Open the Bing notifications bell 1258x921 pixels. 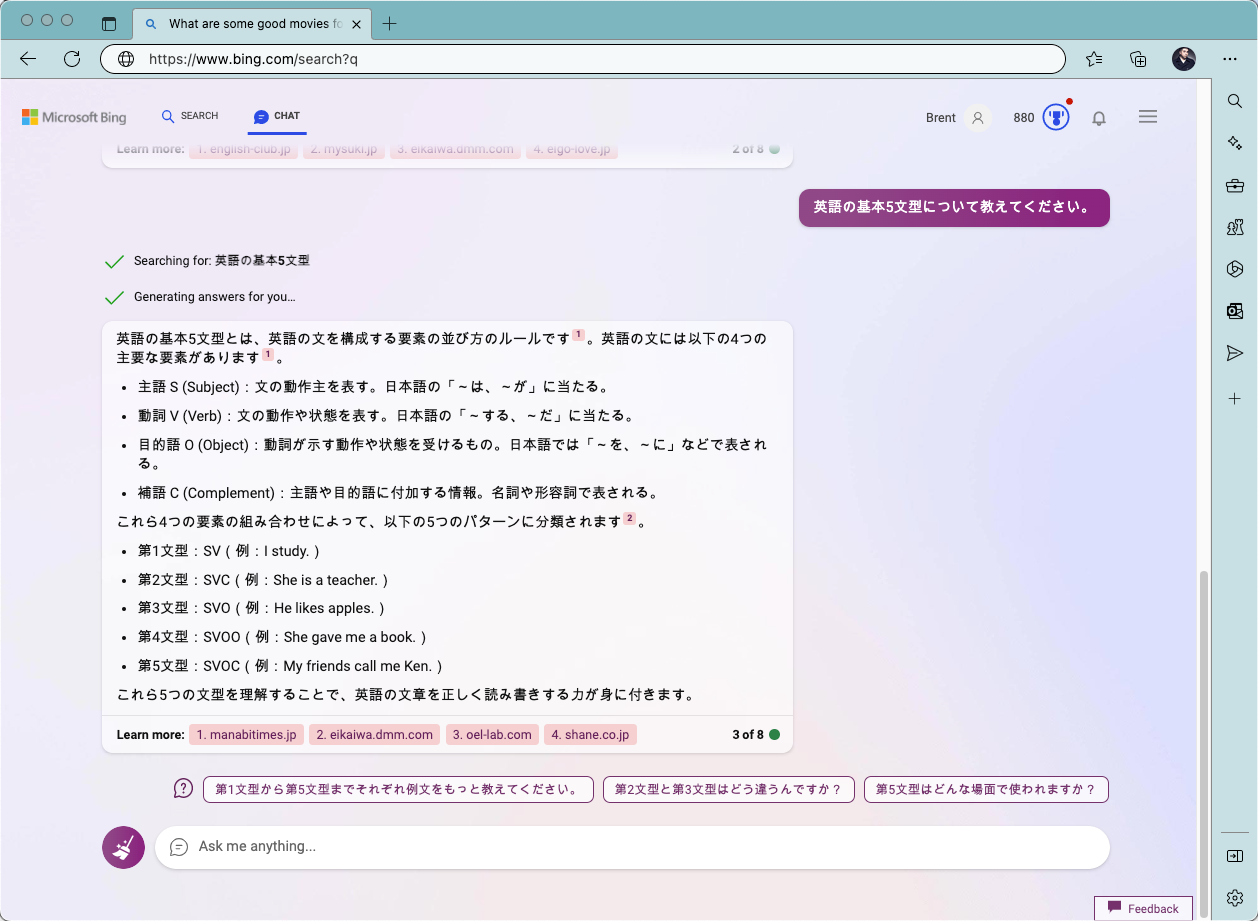[x=1098, y=117]
